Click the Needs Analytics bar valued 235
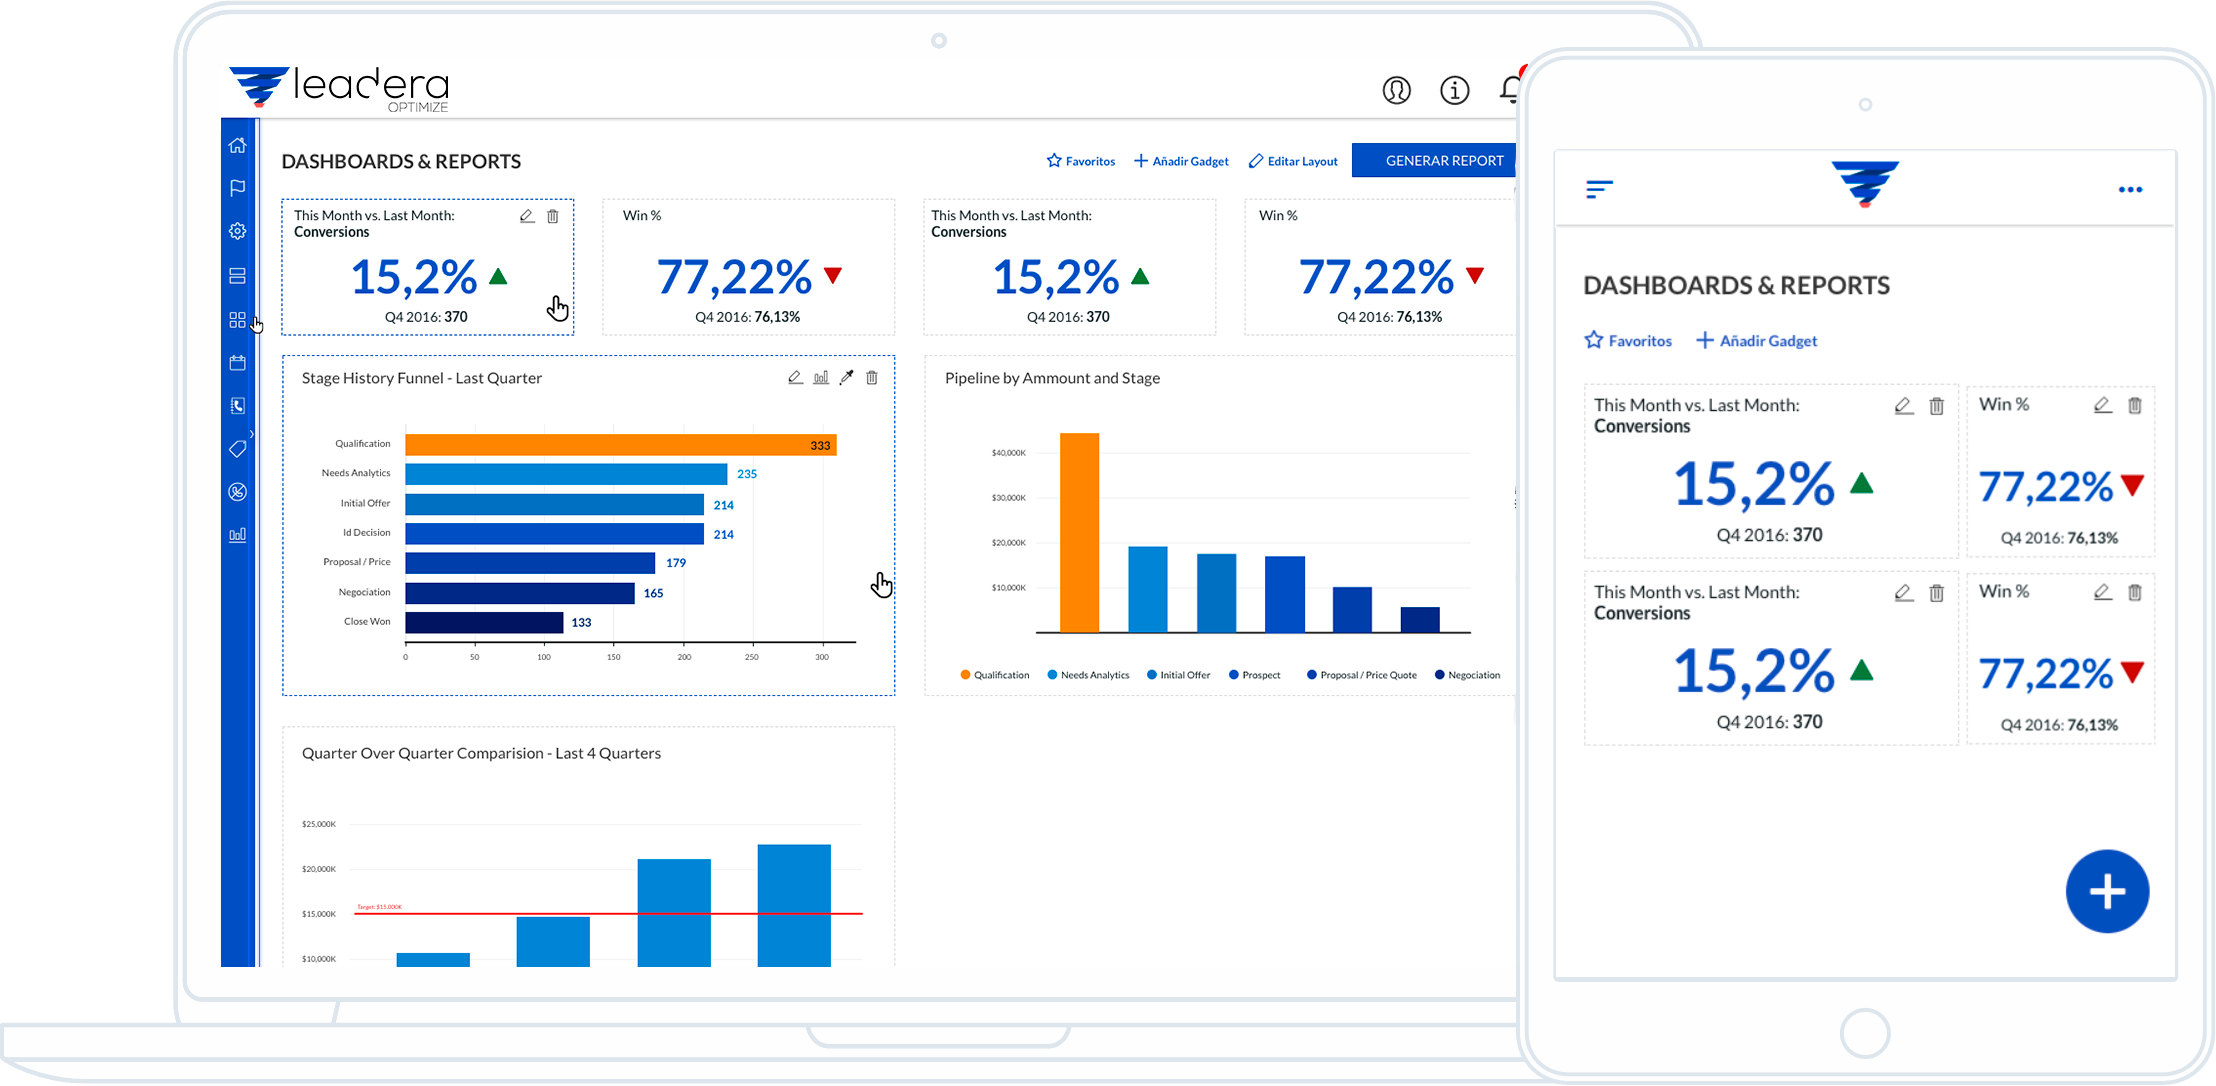 coord(566,474)
